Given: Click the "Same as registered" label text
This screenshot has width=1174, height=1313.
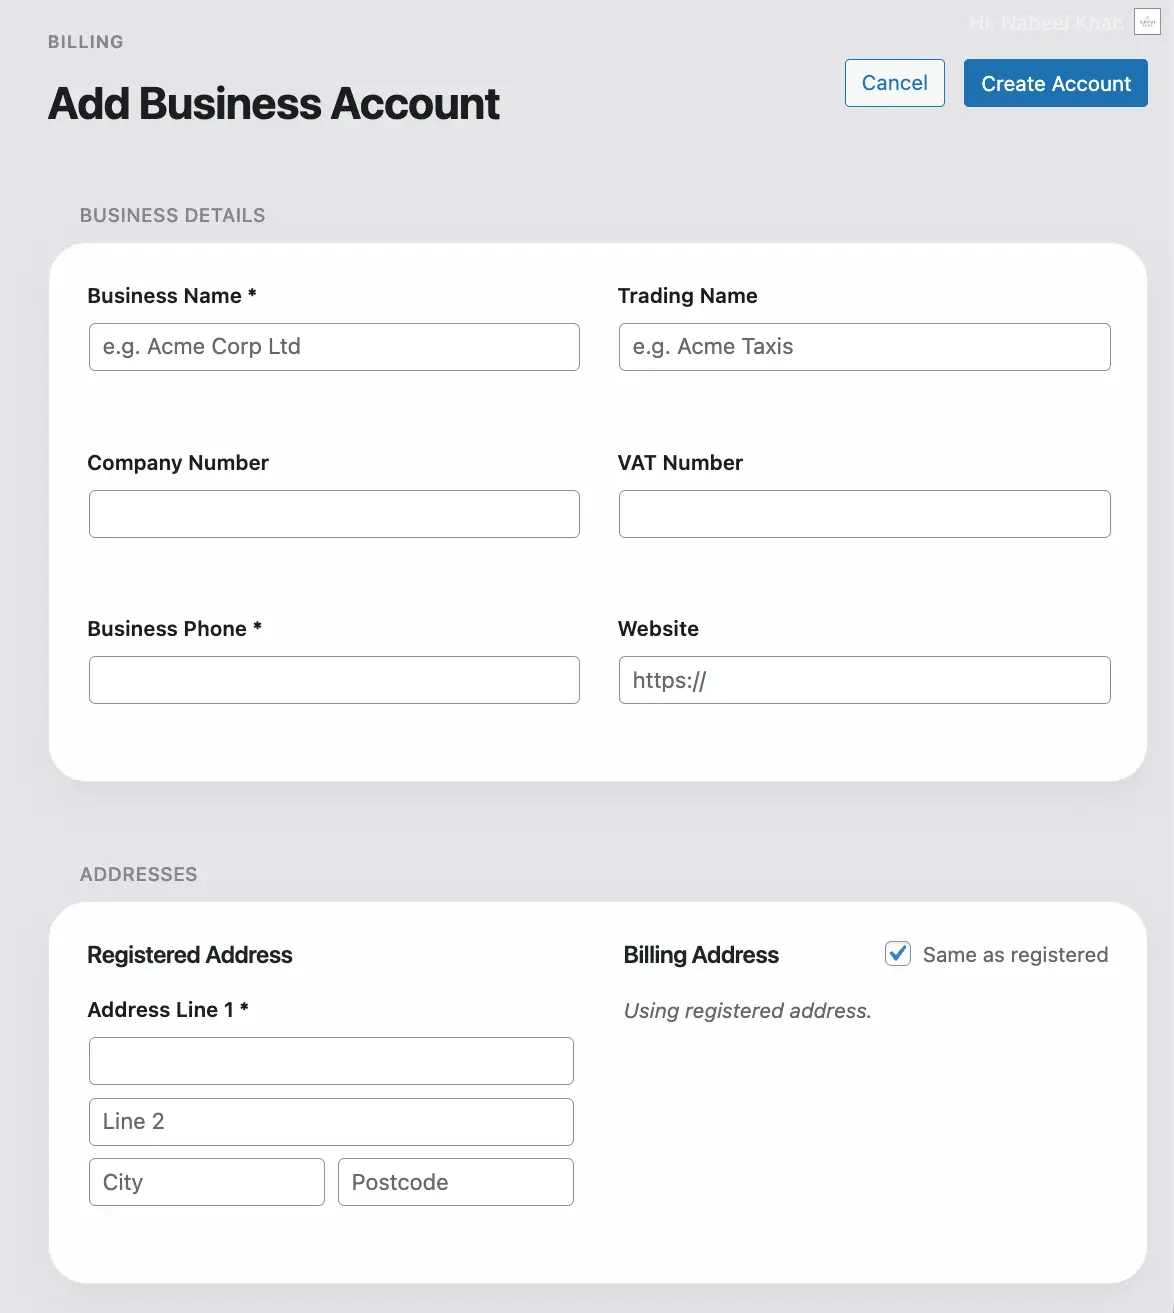Looking at the screenshot, I should tap(1015, 955).
